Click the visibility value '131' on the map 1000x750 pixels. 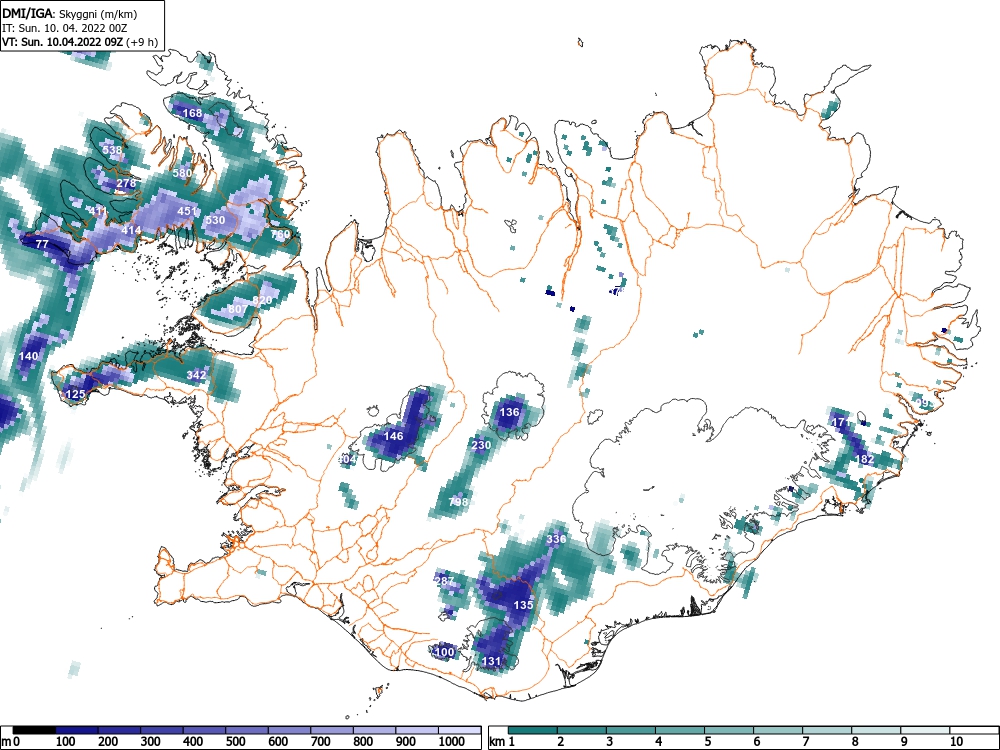[491, 661]
